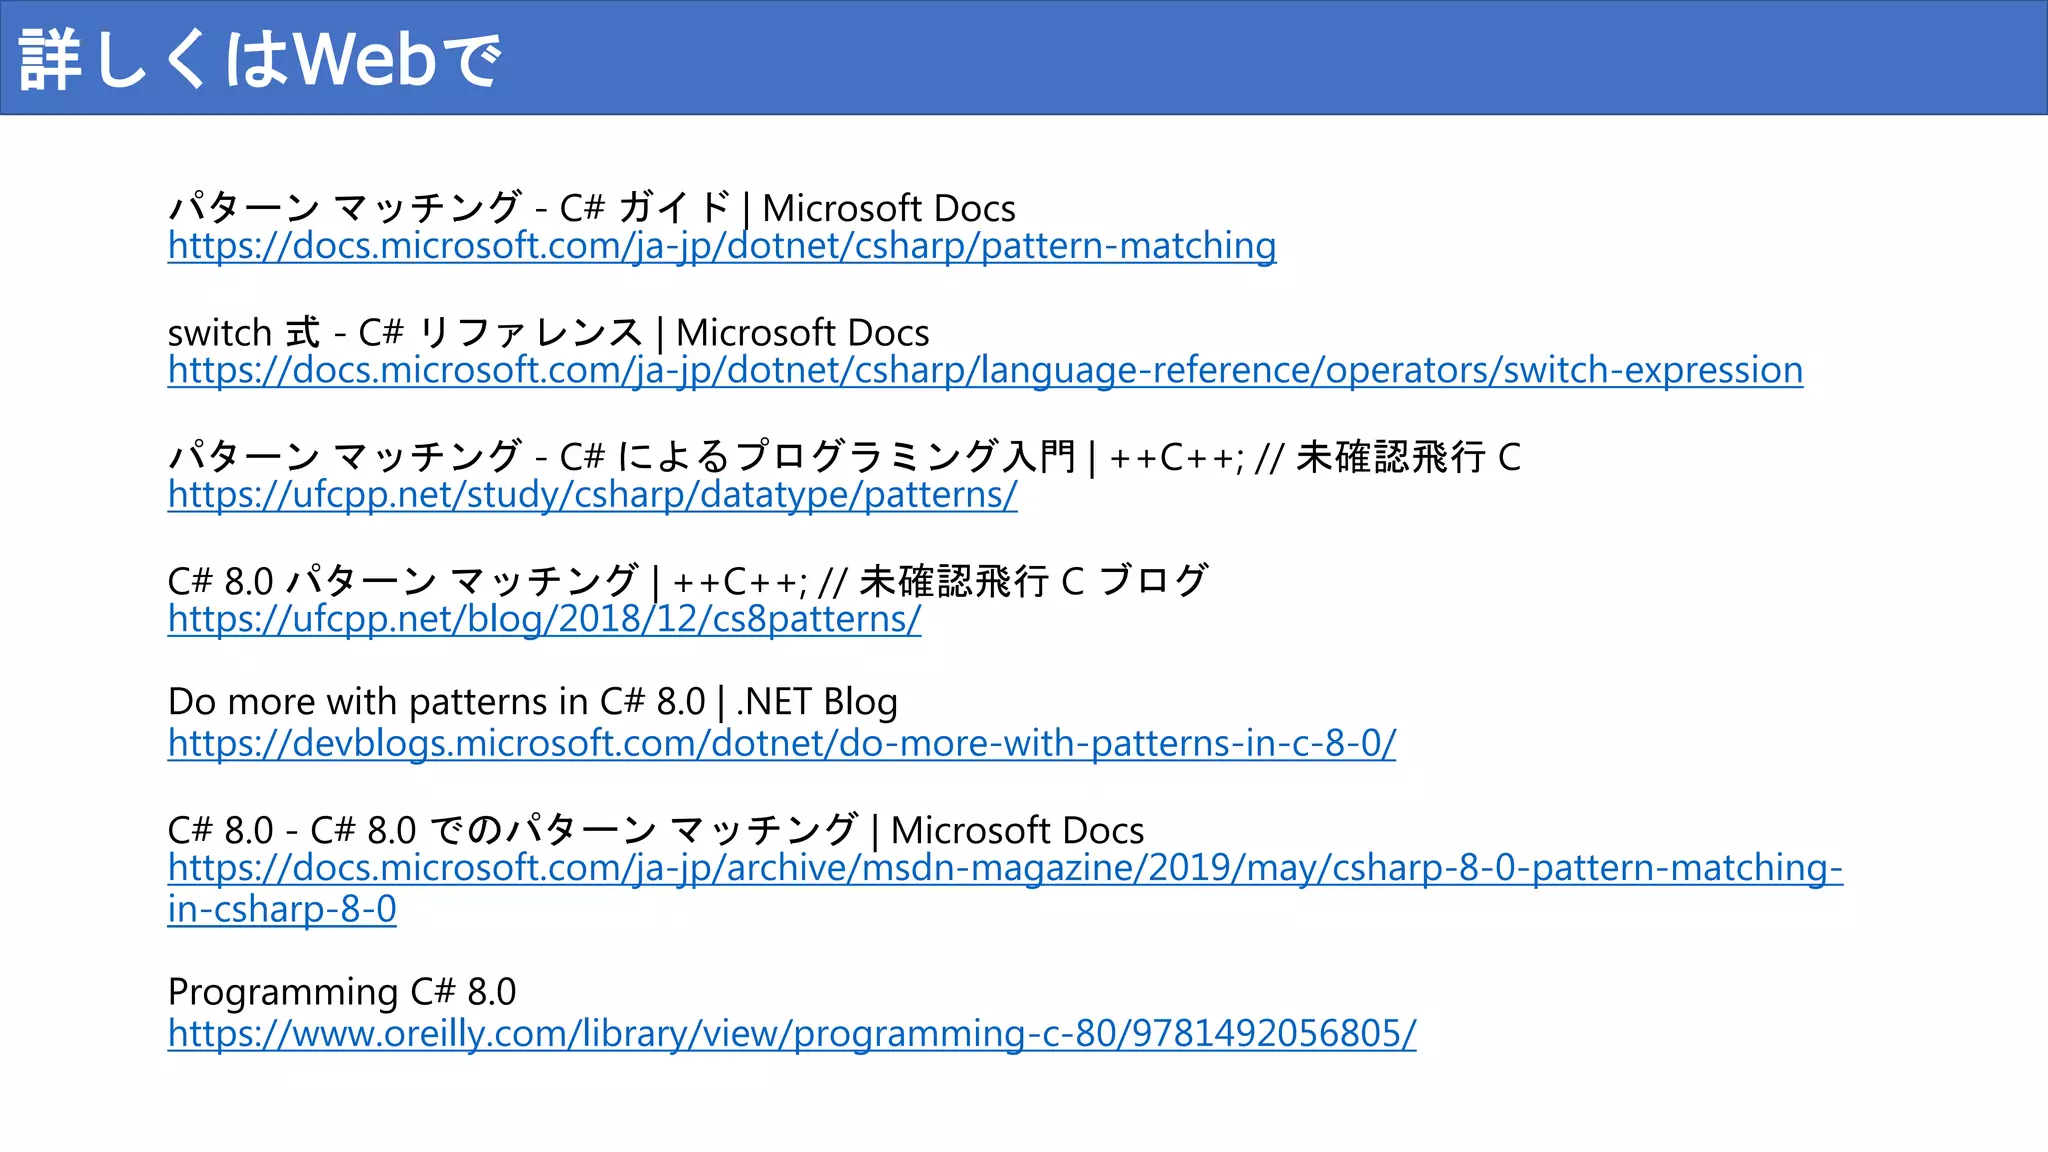This screenshot has width=2048, height=1152.
Task: Click the text C# 8.0 でのパターン マッチング line
Action: click(x=656, y=830)
